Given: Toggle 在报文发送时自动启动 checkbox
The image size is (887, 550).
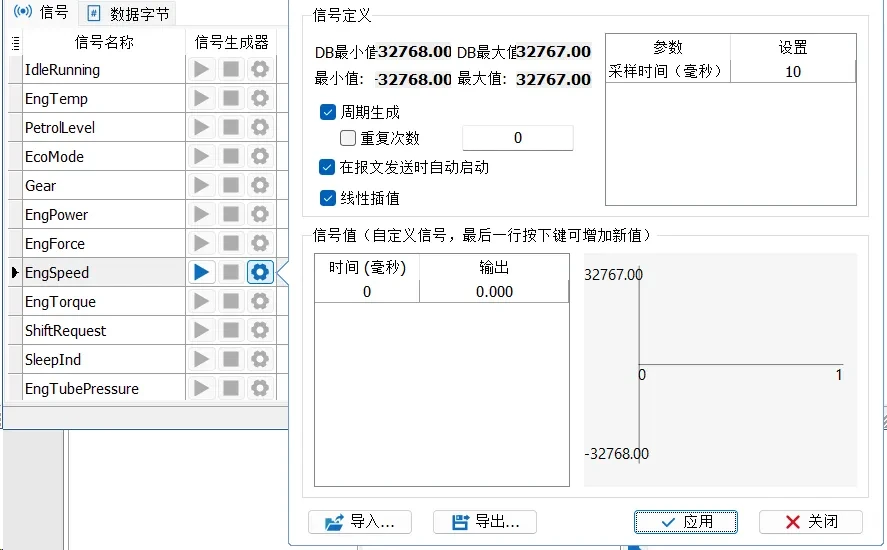Looking at the screenshot, I should click(x=327, y=167).
